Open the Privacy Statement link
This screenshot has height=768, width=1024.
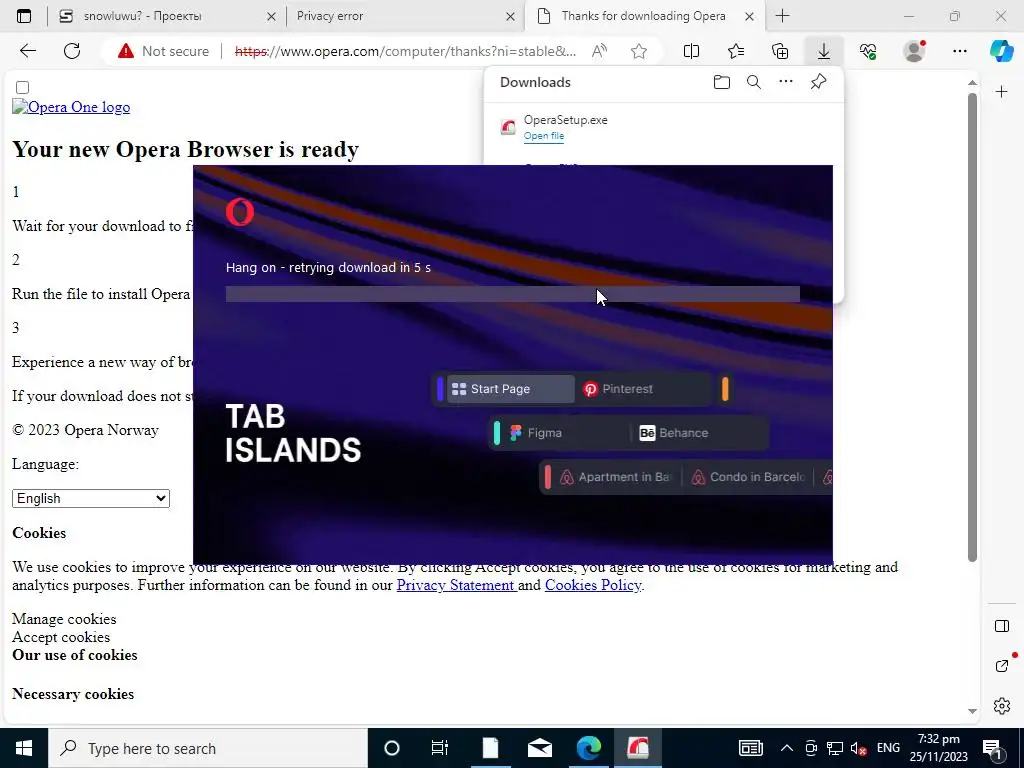[456, 585]
